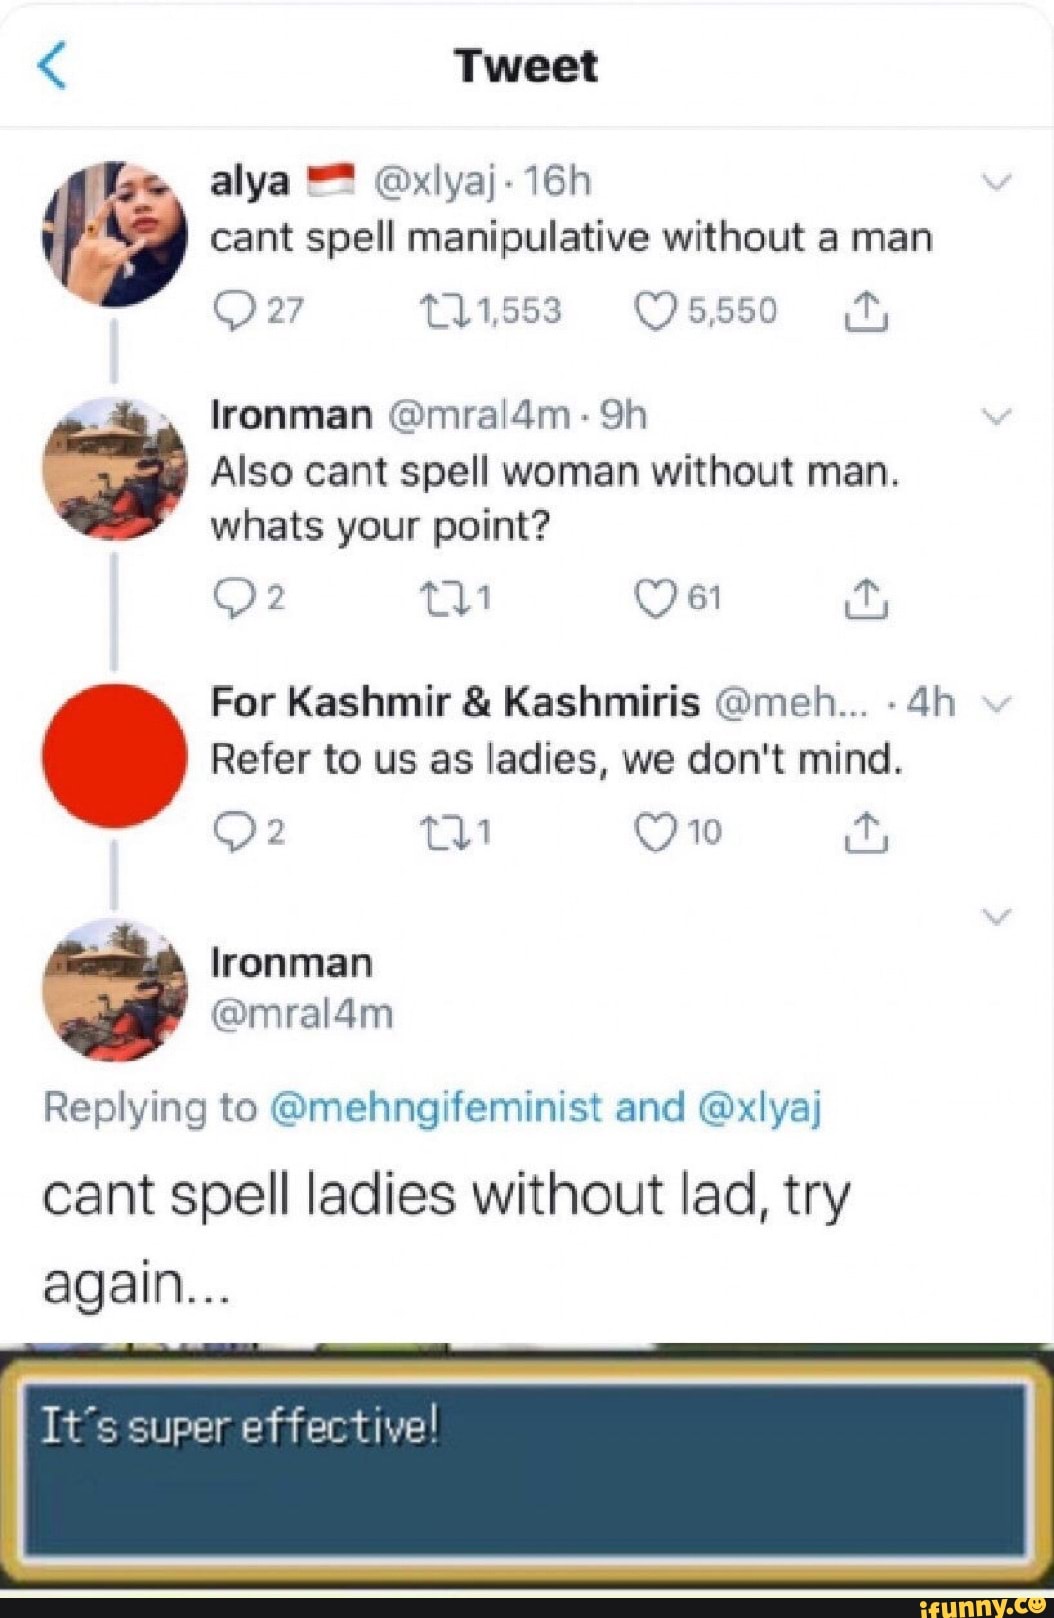Like Ironman's tweet with 61 likes
The height and width of the screenshot is (1618, 1054).
pyautogui.click(x=655, y=598)
